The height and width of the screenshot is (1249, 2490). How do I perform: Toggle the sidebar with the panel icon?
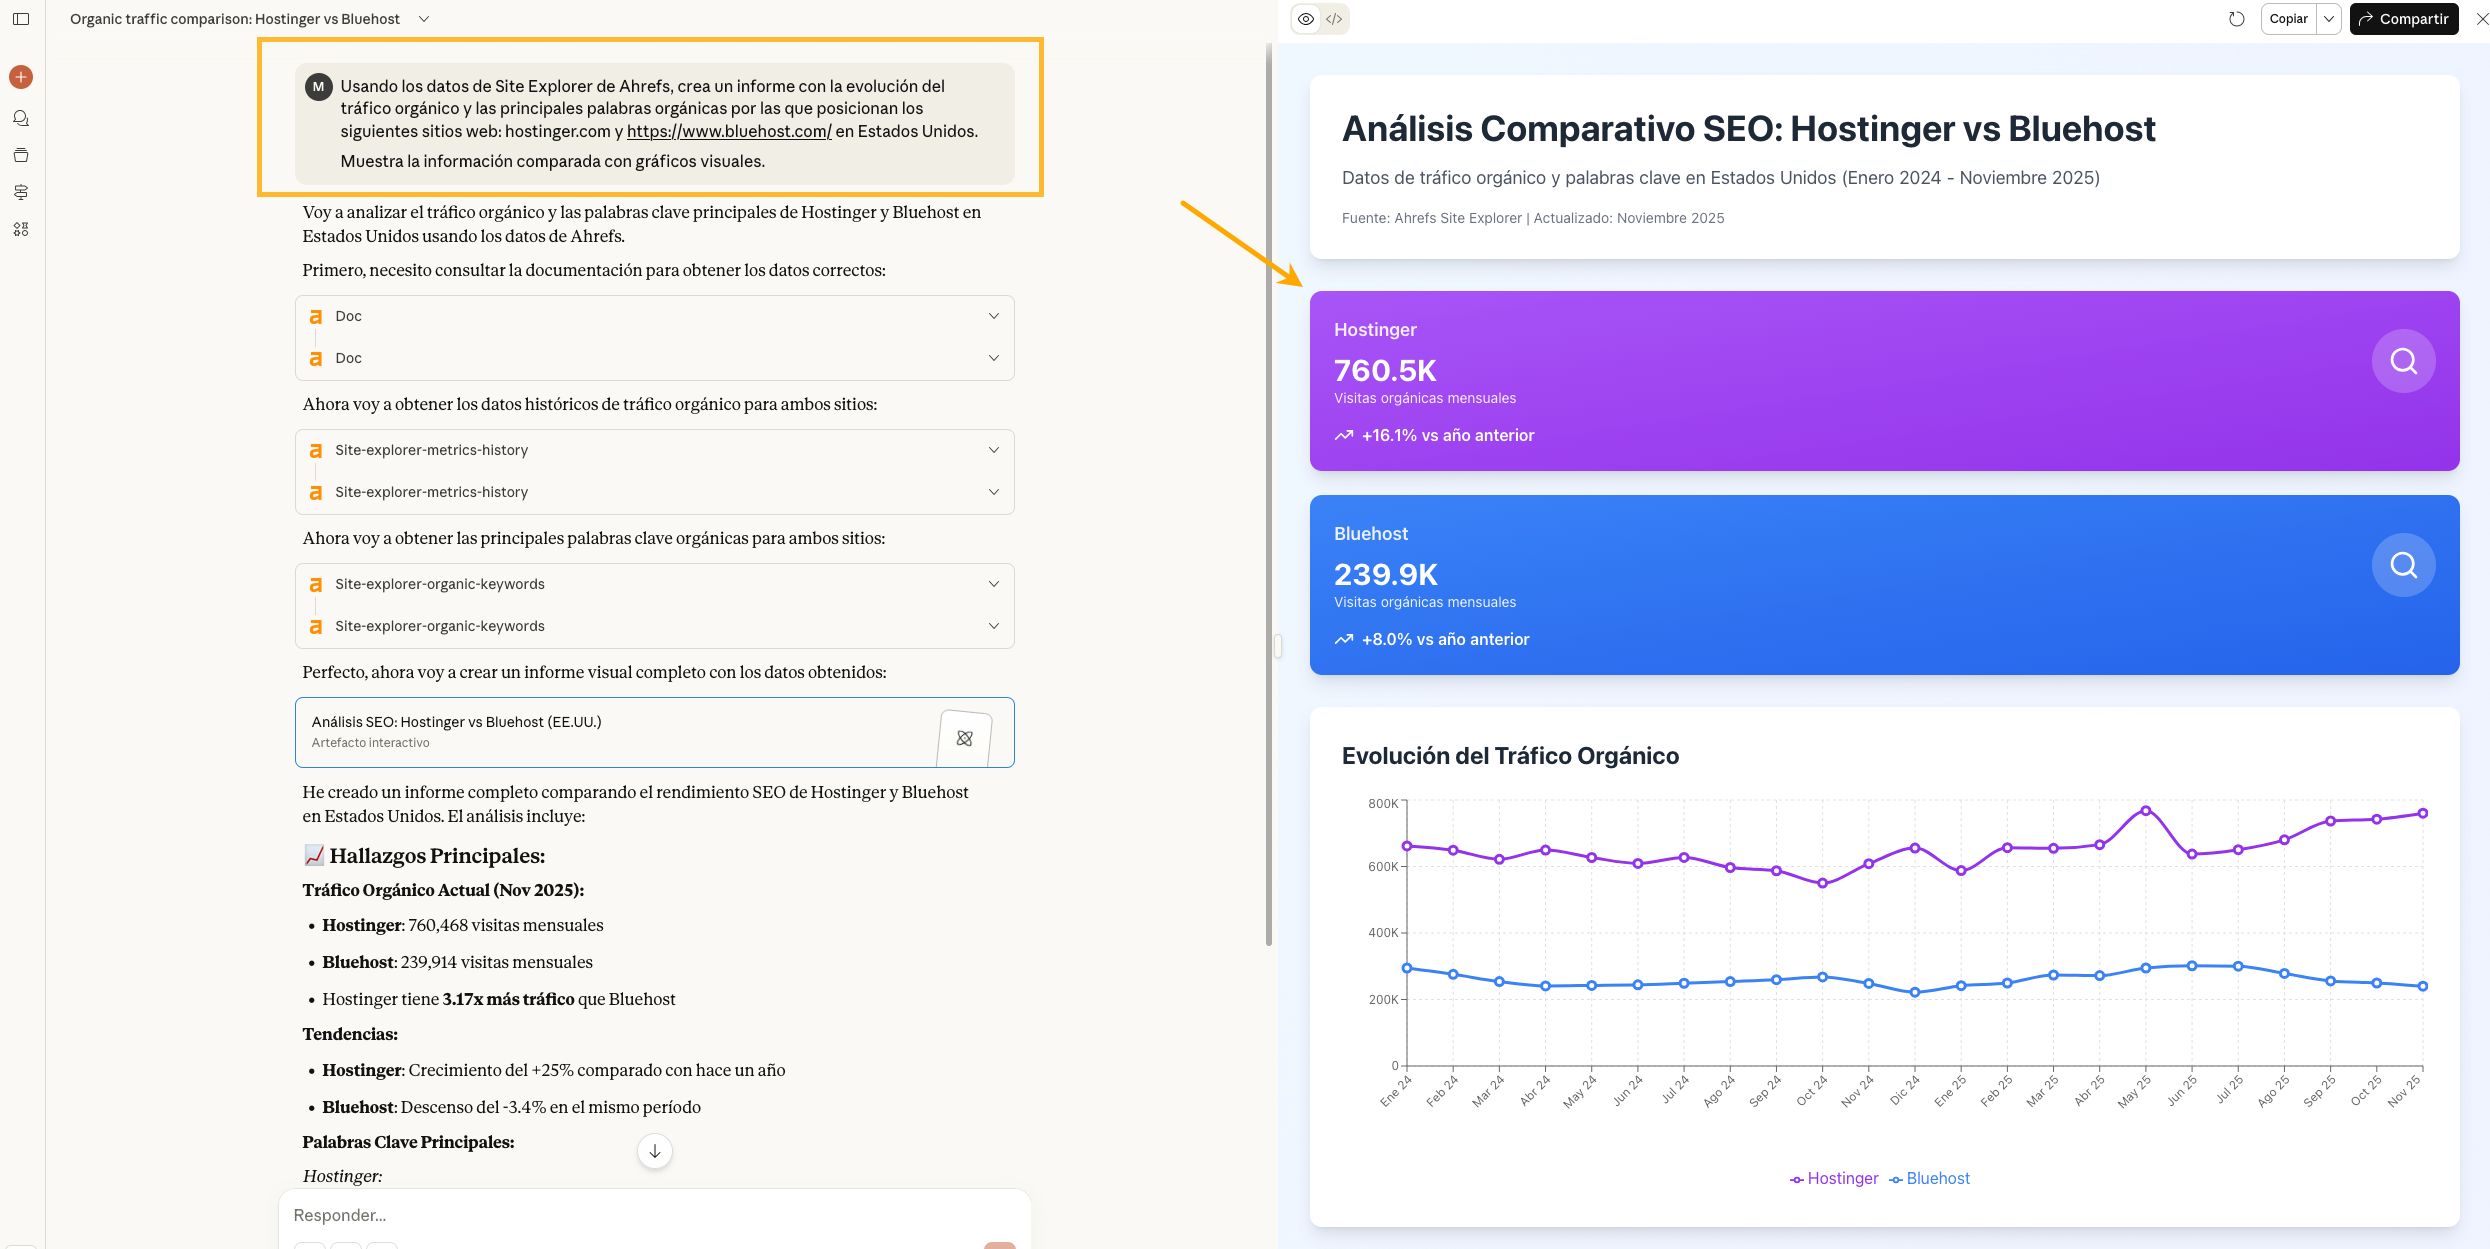pos(21,18)
